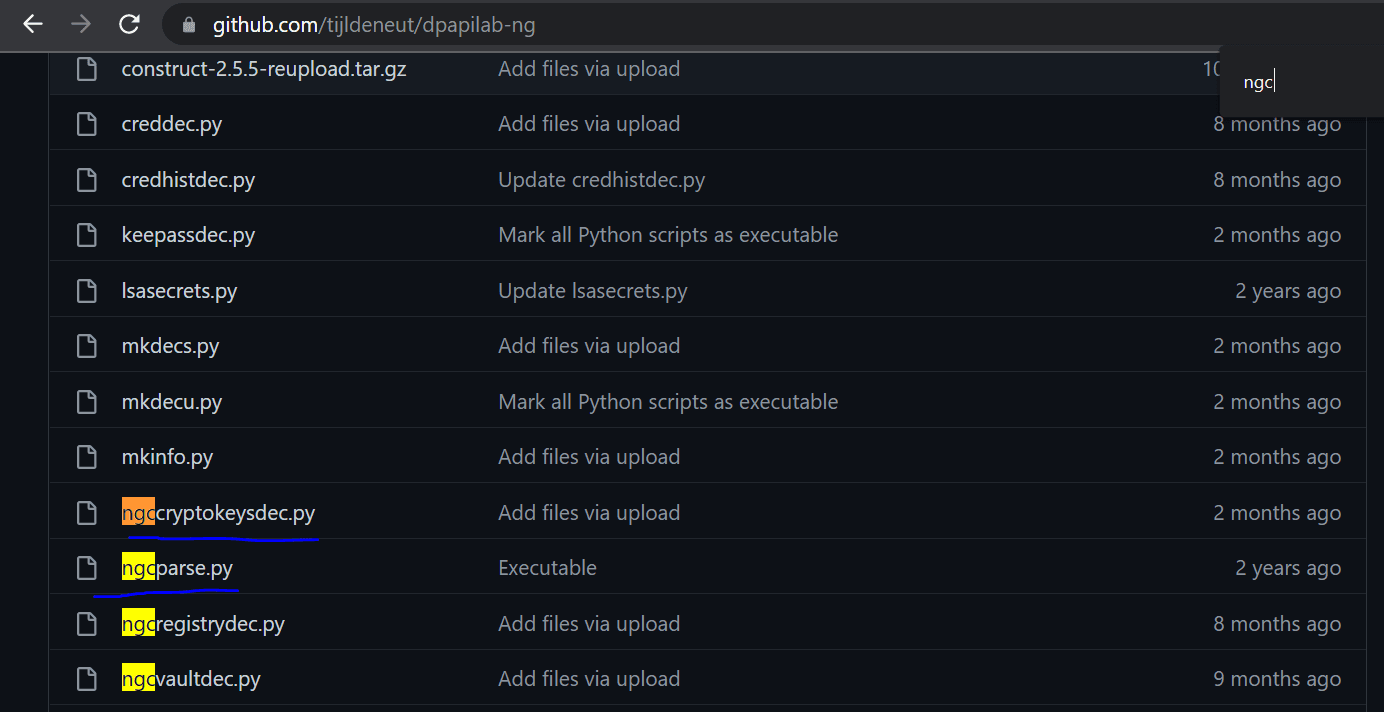Click the file icon beside ngcvaultdec.py
Viewport: 1384px width, 712px height.
(x=86, y=678)
